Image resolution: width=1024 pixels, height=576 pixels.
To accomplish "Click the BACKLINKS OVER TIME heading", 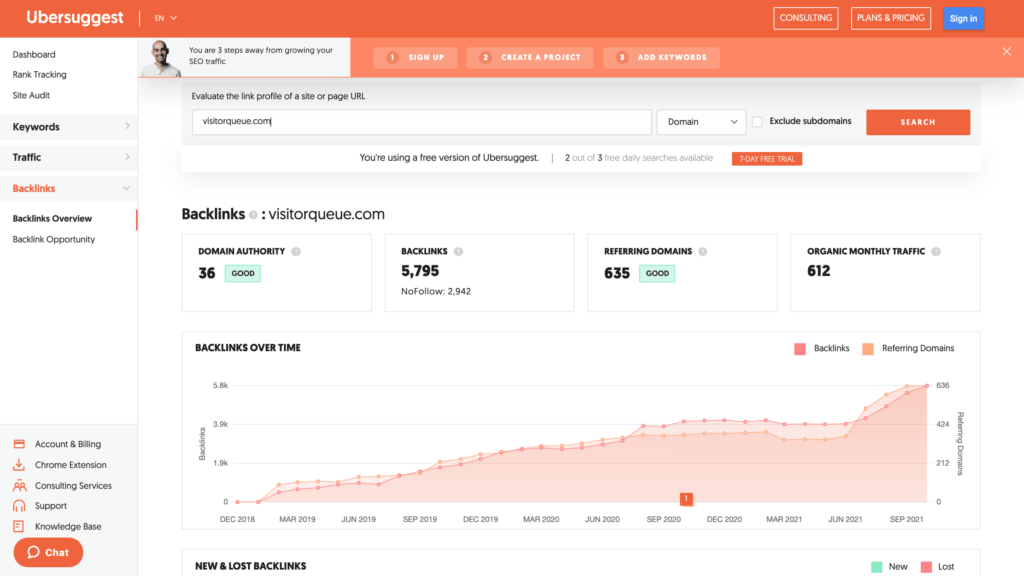I will click(248, 348).
